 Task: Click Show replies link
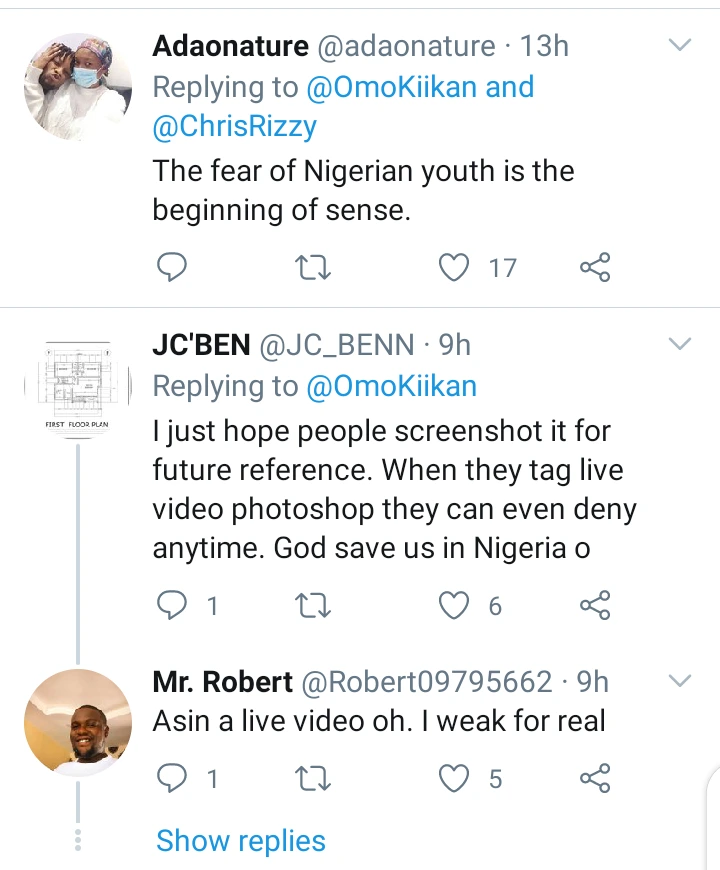(x=241, y=841)
